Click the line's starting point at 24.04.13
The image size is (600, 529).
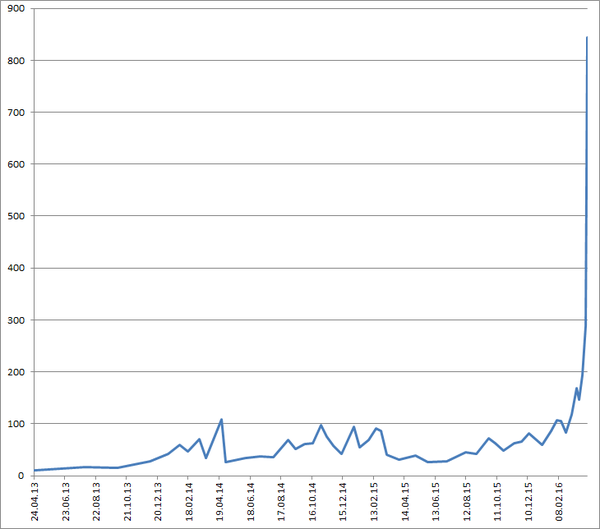coord(35,470)
